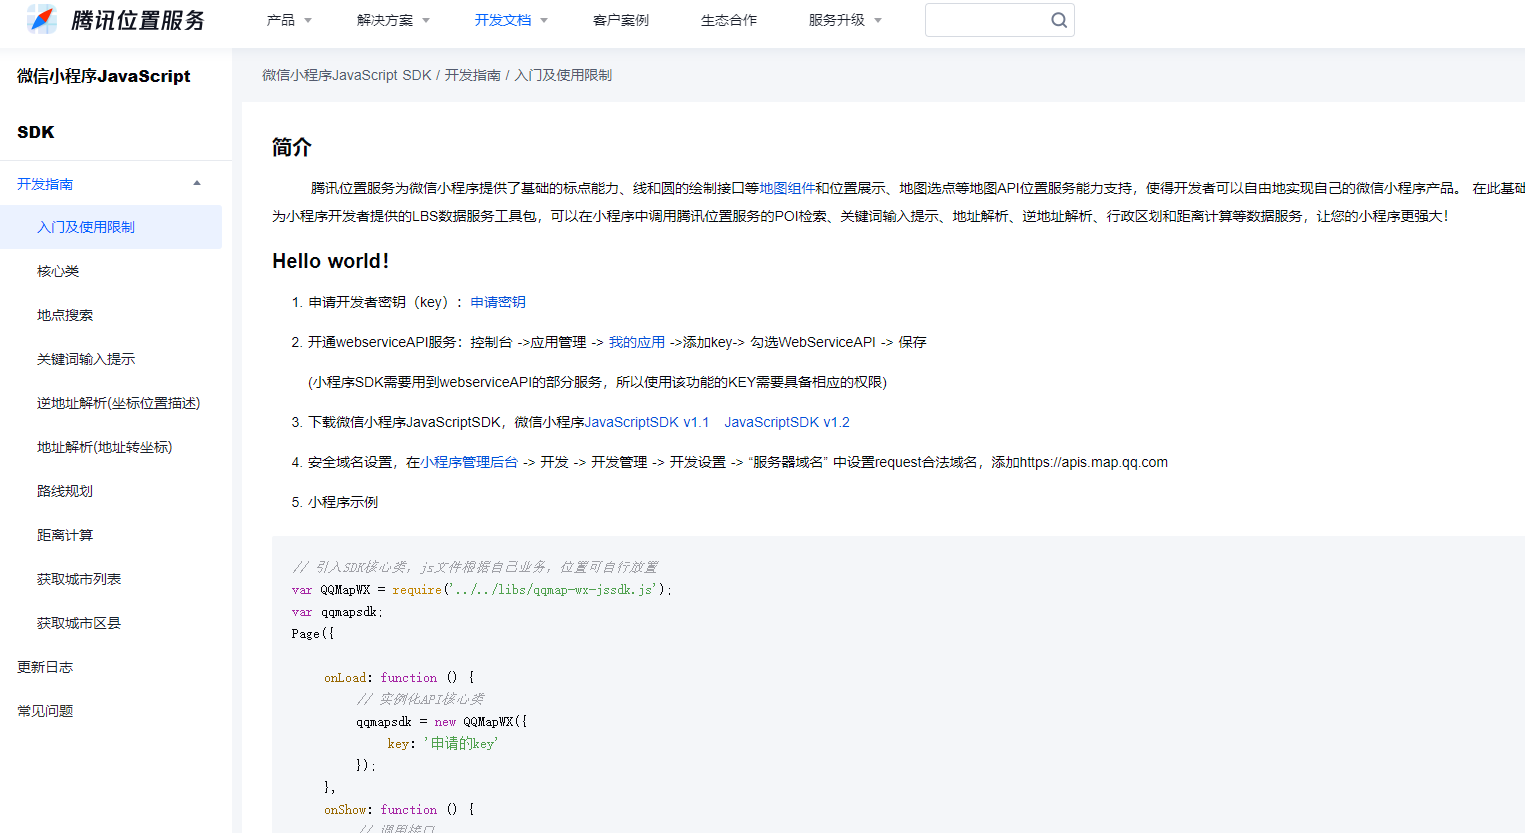Click the Hello world! heading

tap(331, 261)
